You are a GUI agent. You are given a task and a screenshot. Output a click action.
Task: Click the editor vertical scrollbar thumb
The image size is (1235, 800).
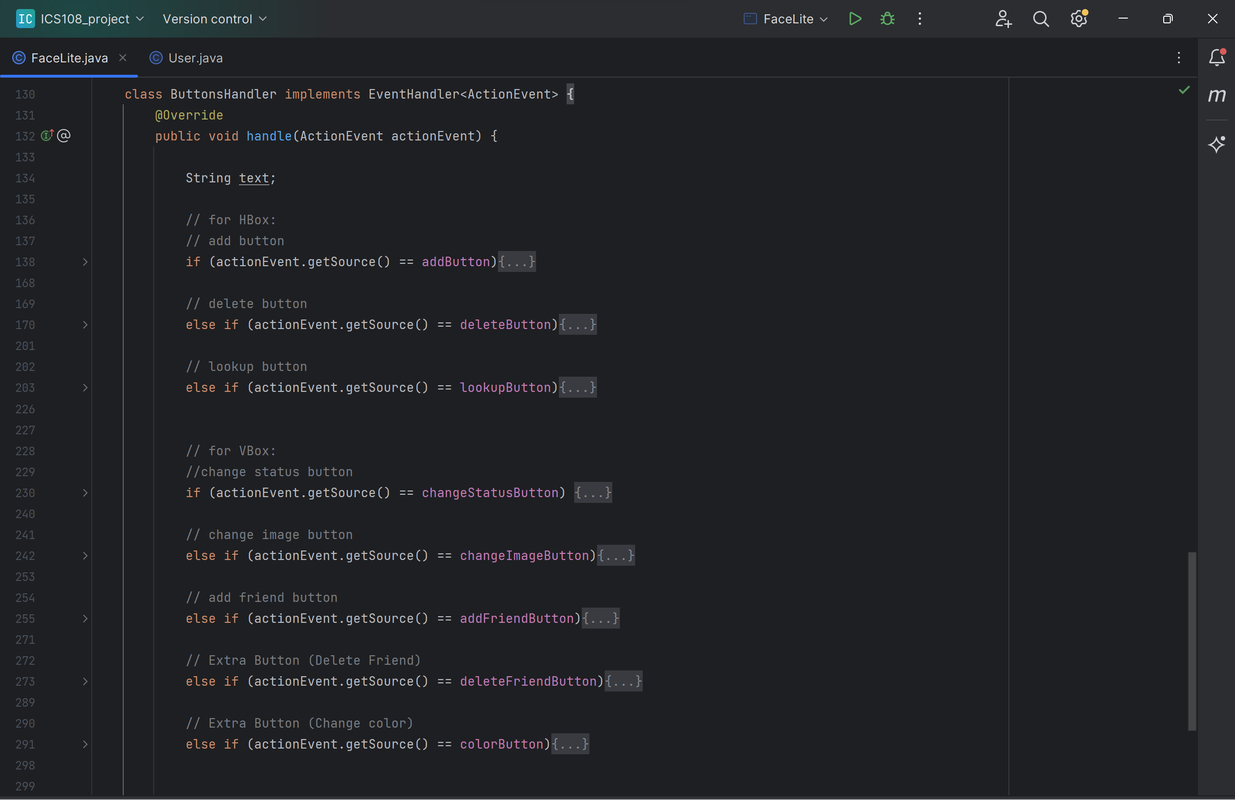tap(1192, 640)
